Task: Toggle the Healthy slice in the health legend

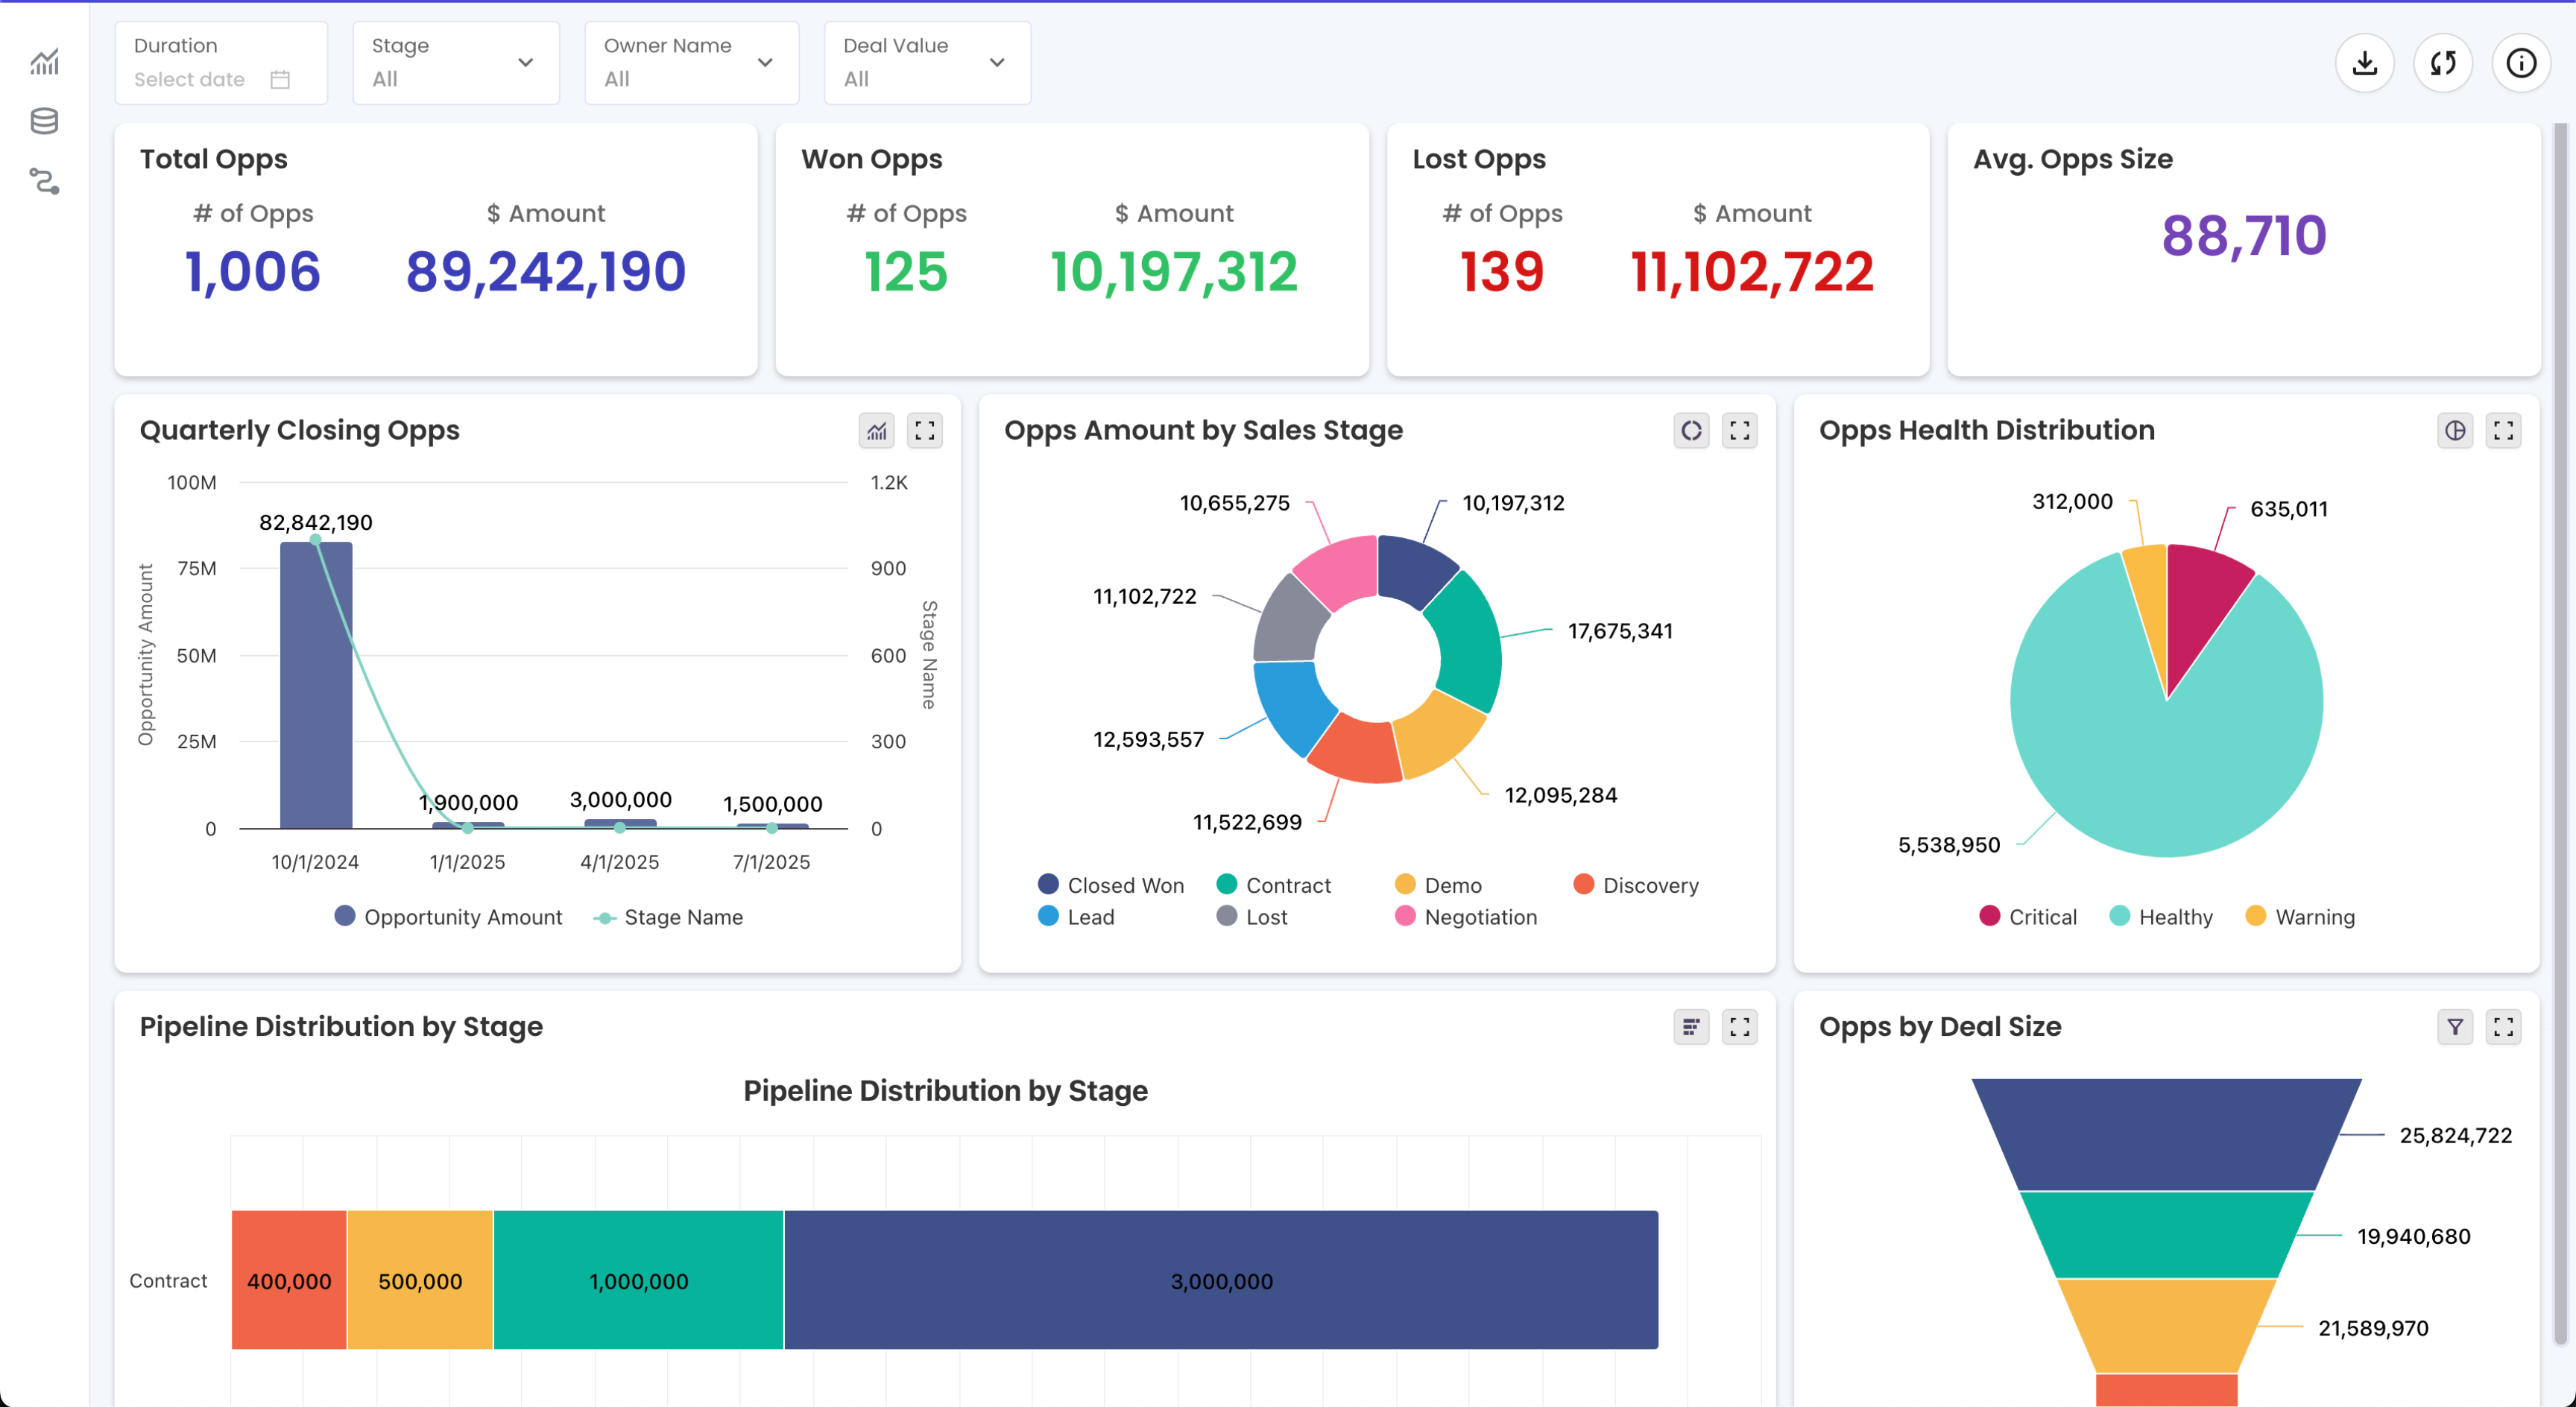Action: pos(2162,916)
